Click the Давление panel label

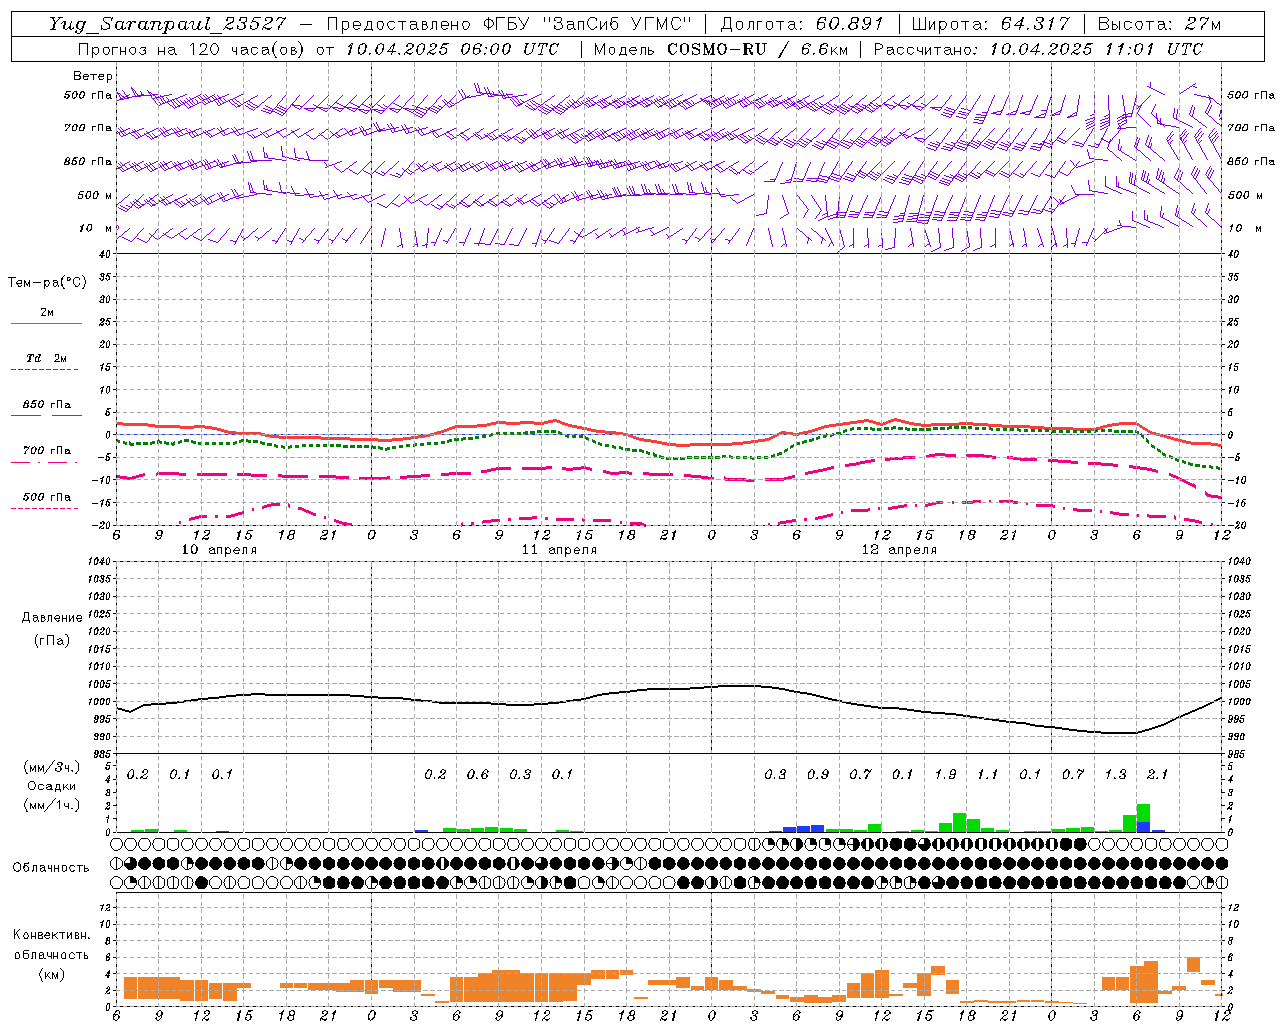pyautogui.click(x=52, y=618)
